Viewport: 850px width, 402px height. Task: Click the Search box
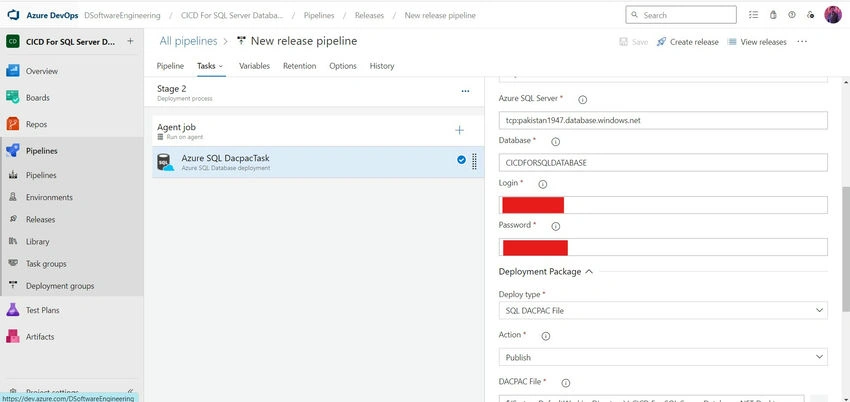681,15
